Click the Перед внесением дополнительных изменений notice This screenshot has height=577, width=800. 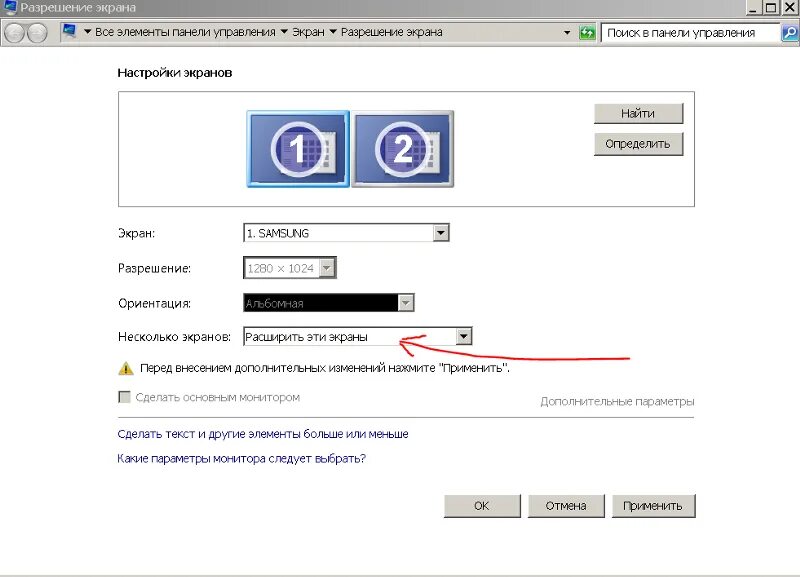pyautogui.click(x=324, y=368)
